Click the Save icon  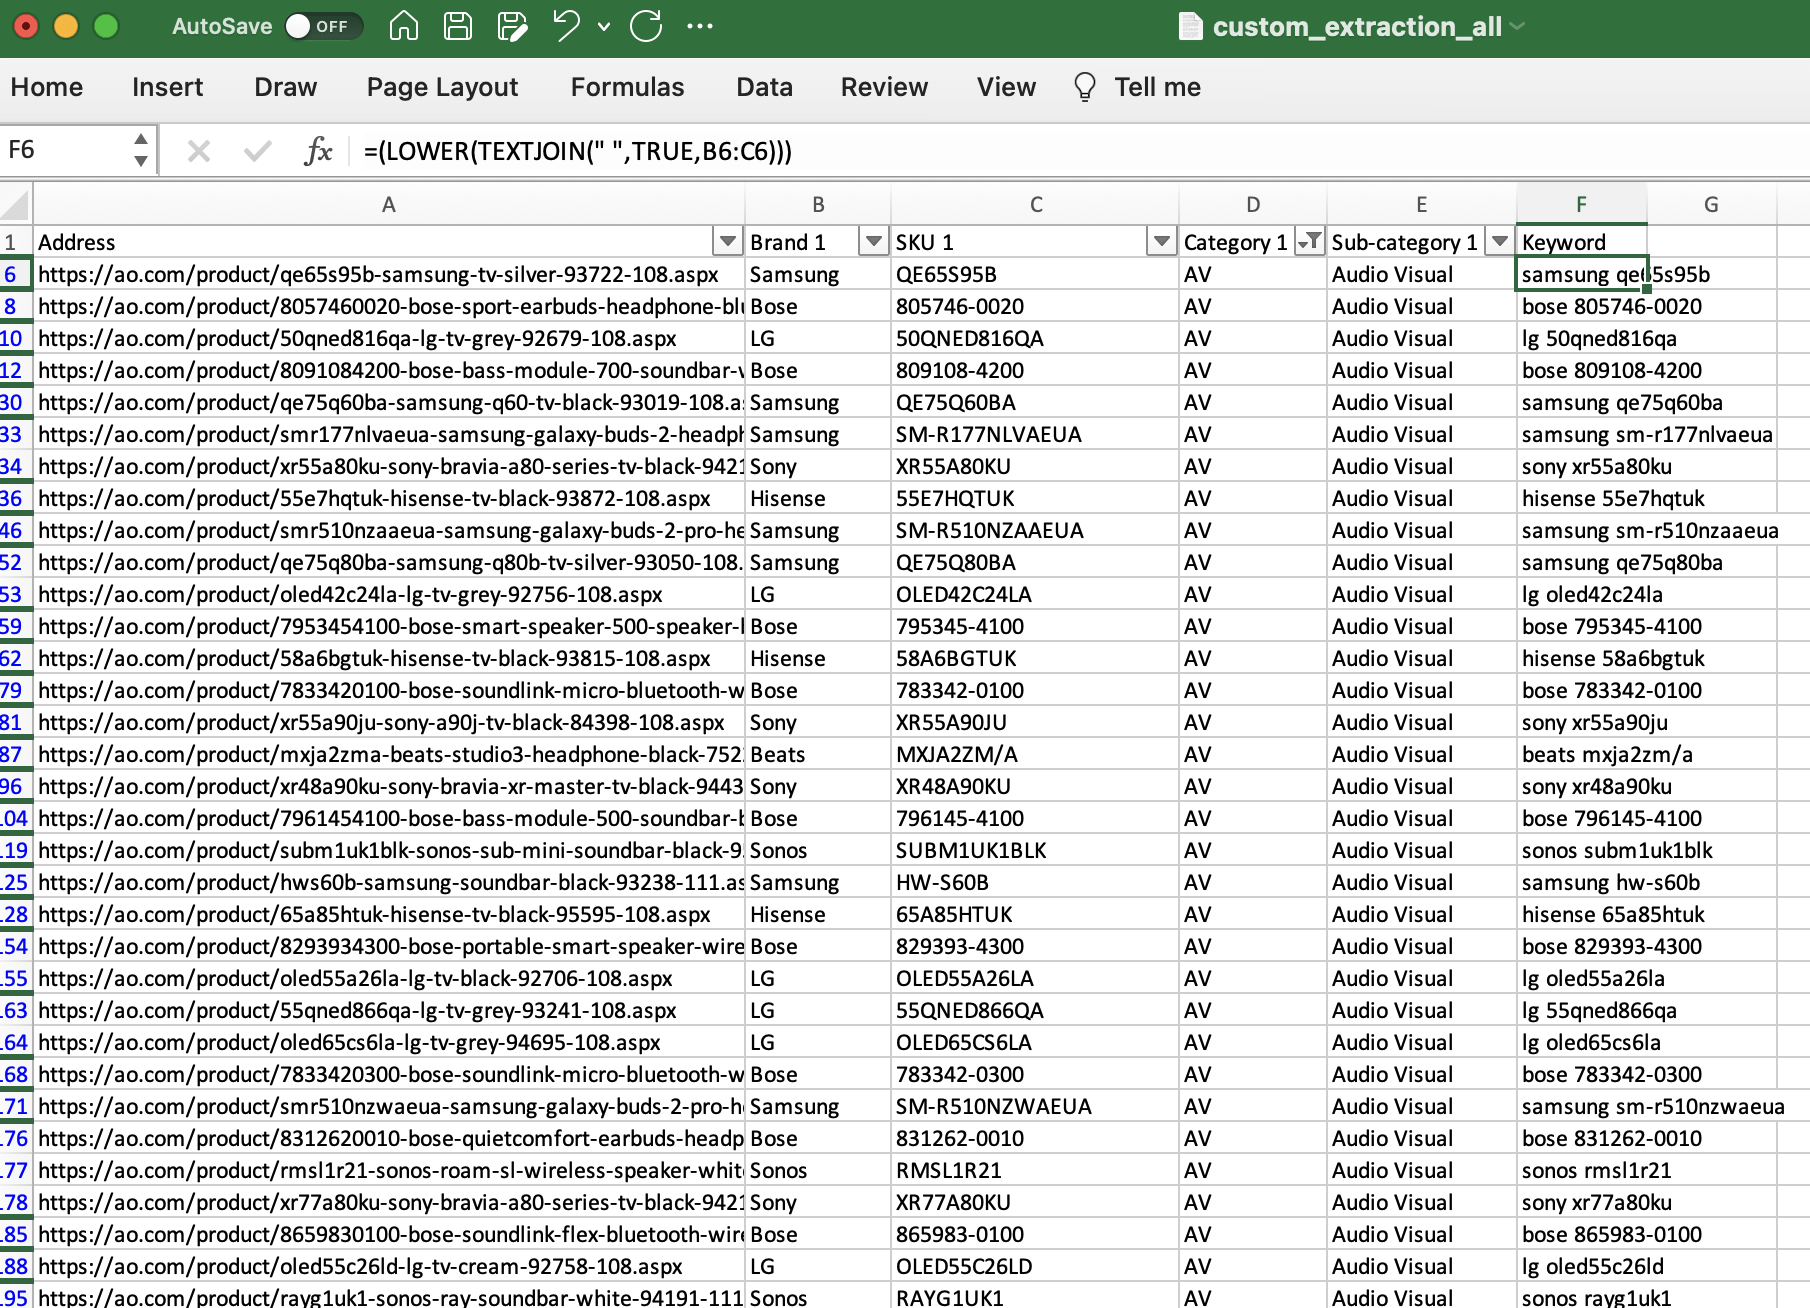458,26
